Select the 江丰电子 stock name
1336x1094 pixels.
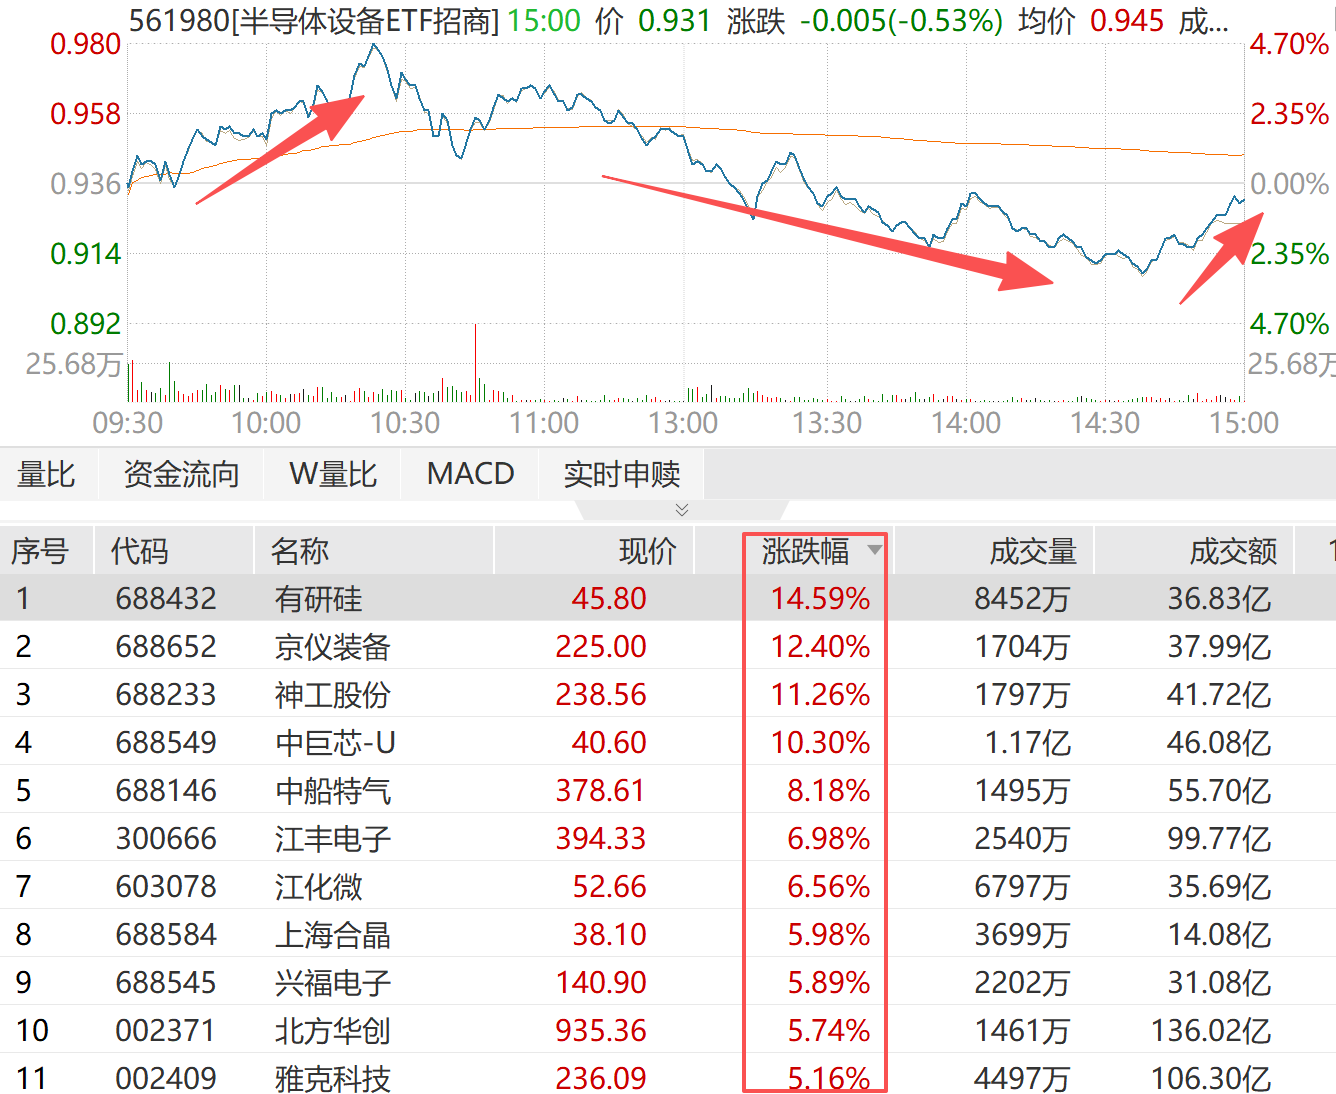tap(332, 839)
